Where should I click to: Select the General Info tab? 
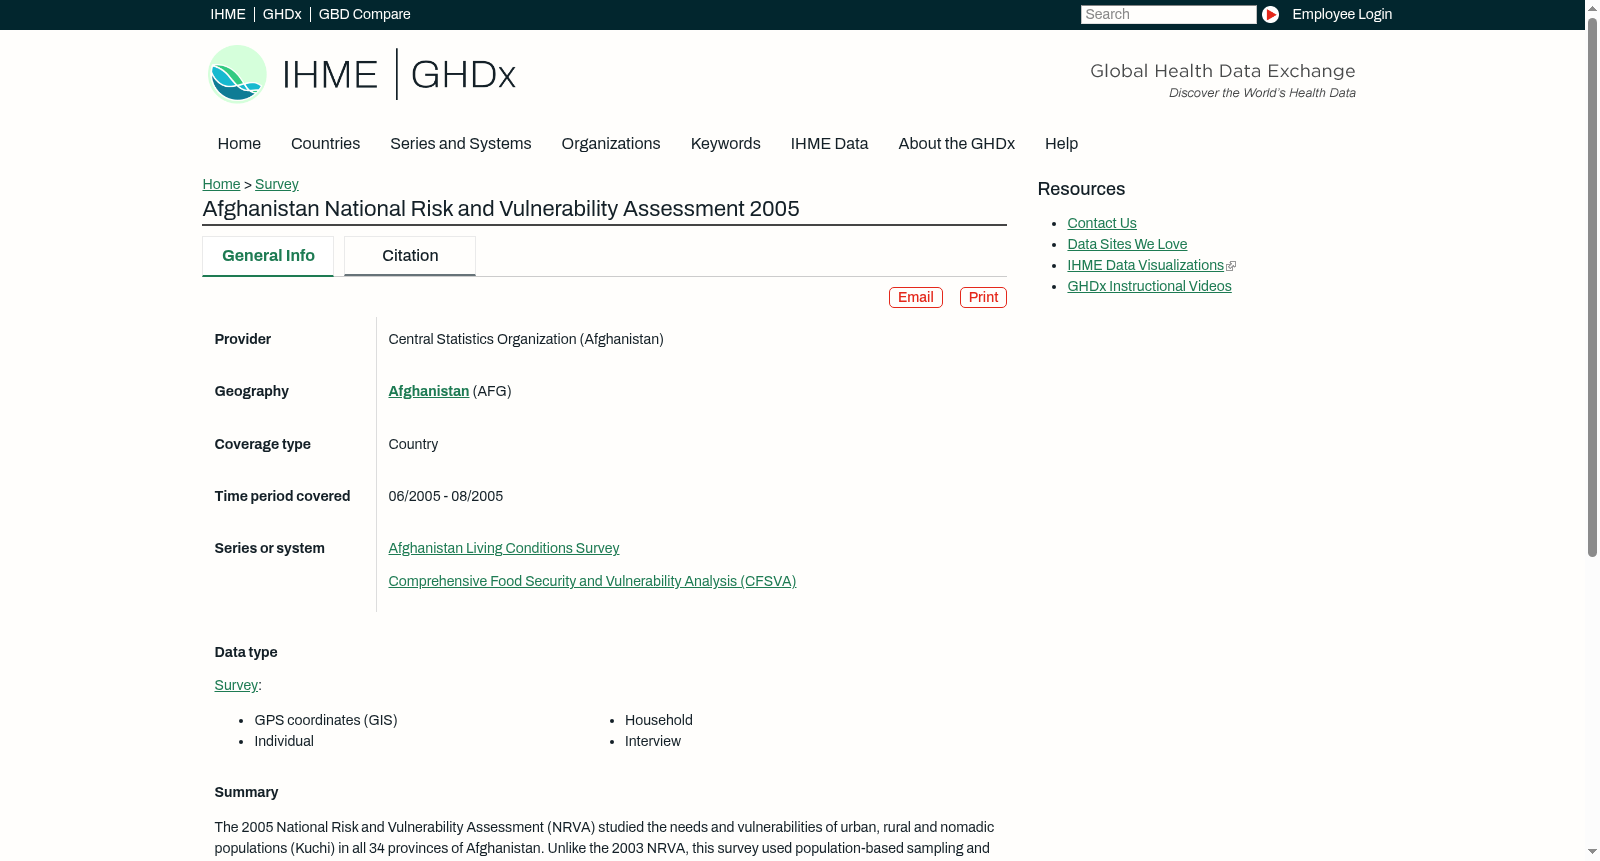tap(268, 256)
